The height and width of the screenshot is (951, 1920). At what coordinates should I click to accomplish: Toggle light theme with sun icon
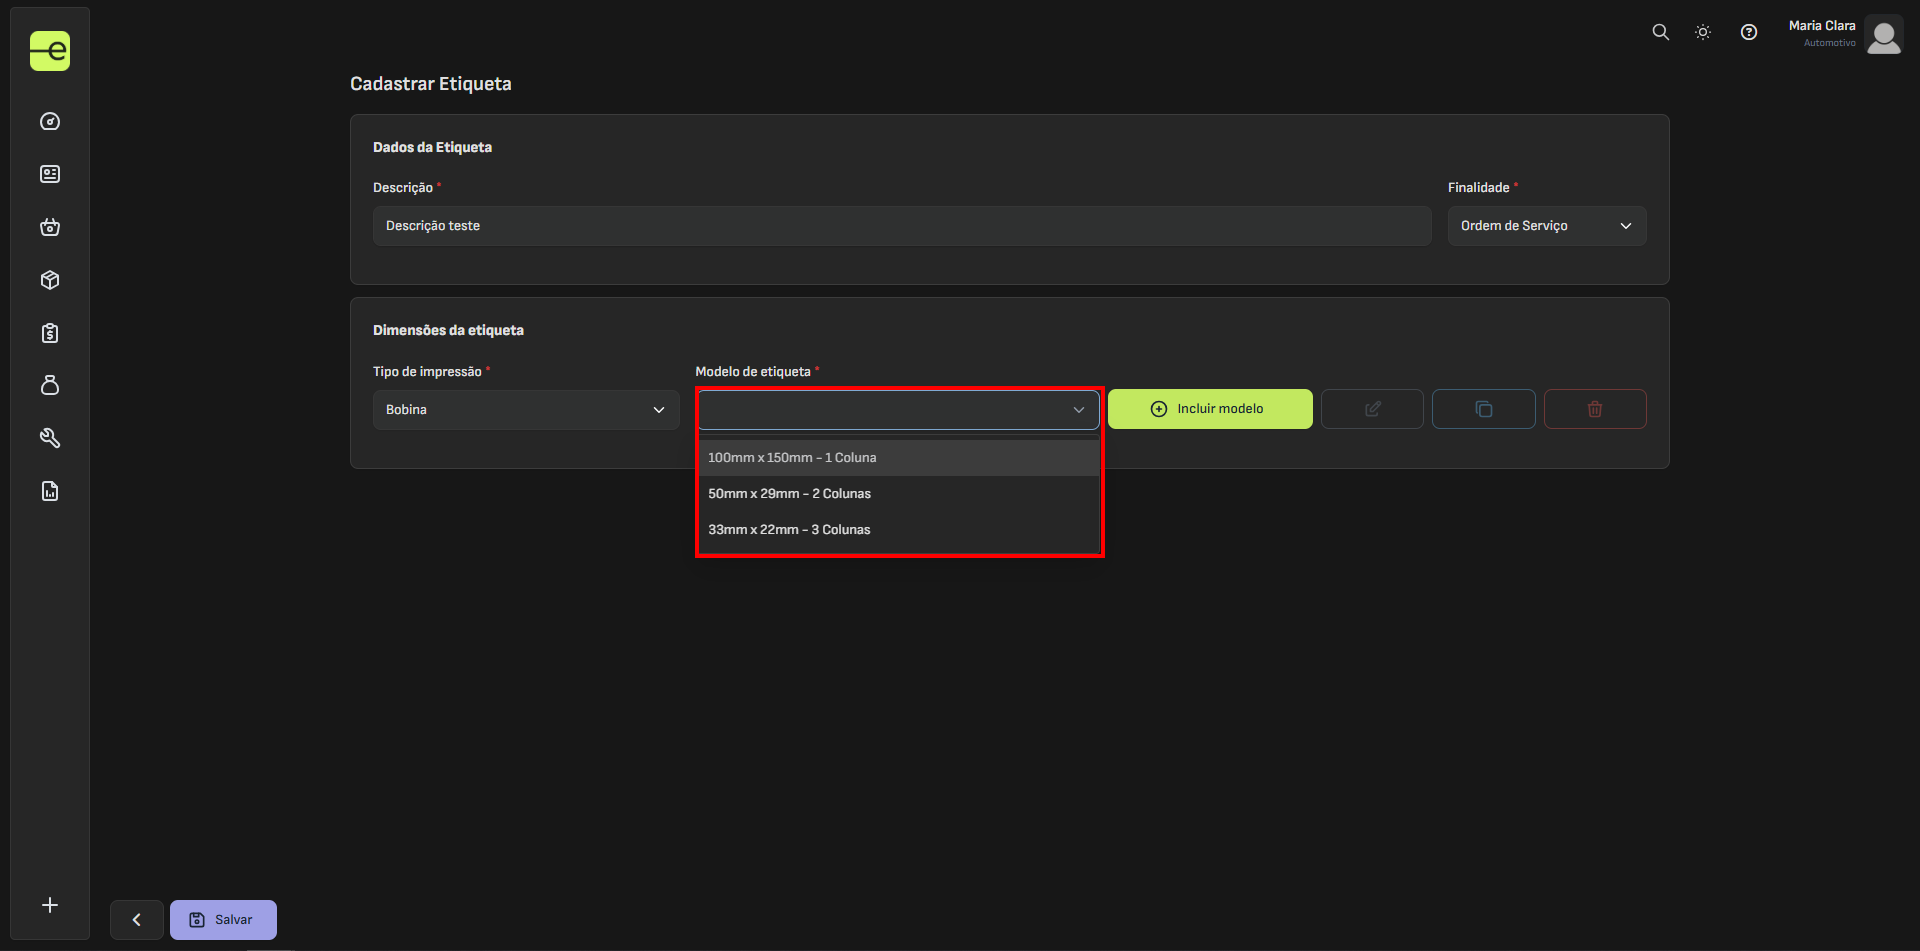pos(1703,32)
